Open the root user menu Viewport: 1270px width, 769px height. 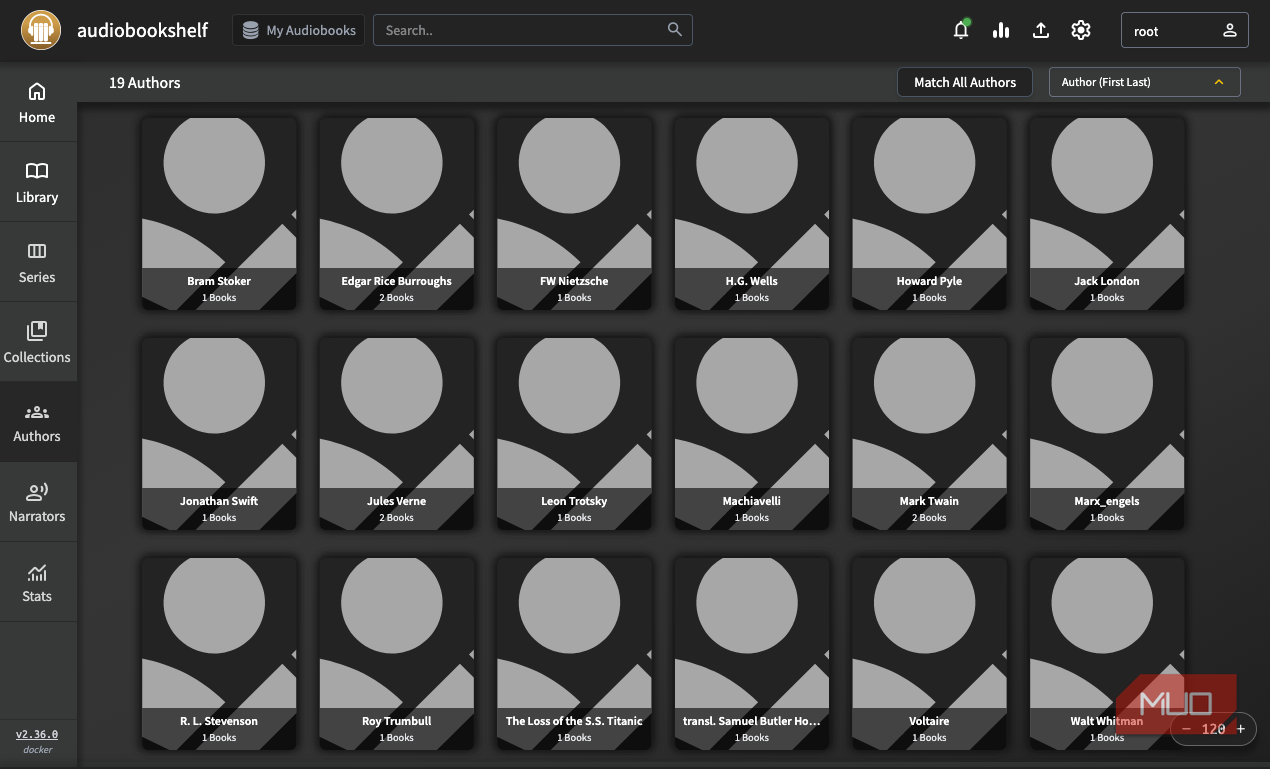coord(1184,30)
